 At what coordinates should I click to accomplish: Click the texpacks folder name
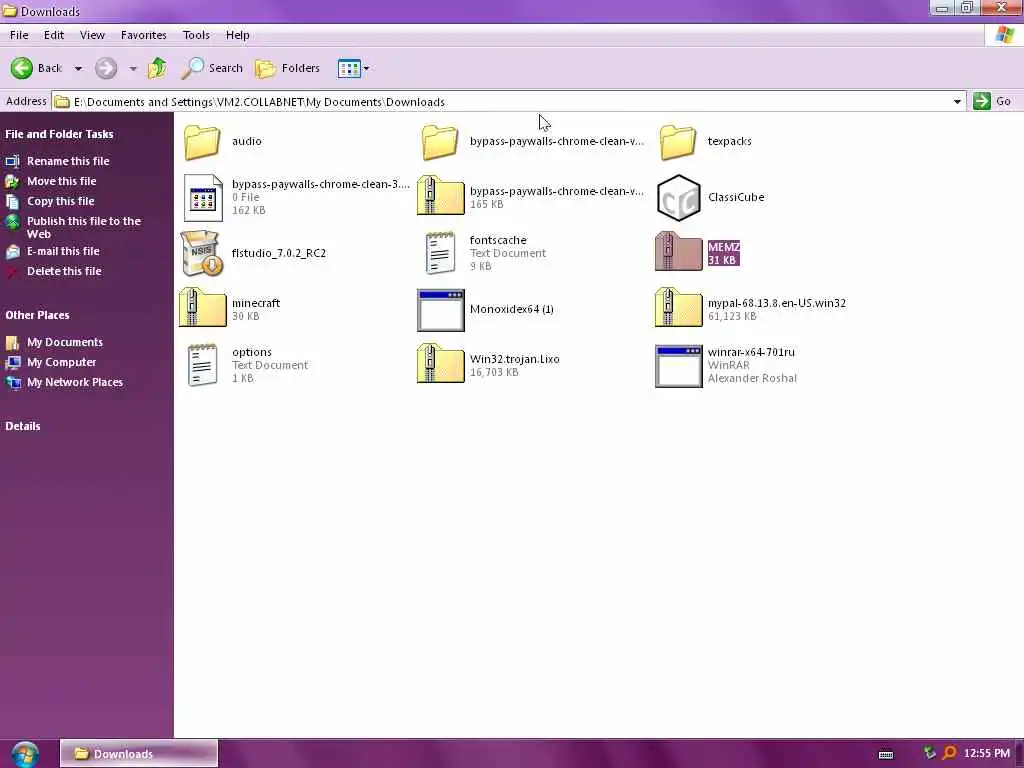[729, 141]
